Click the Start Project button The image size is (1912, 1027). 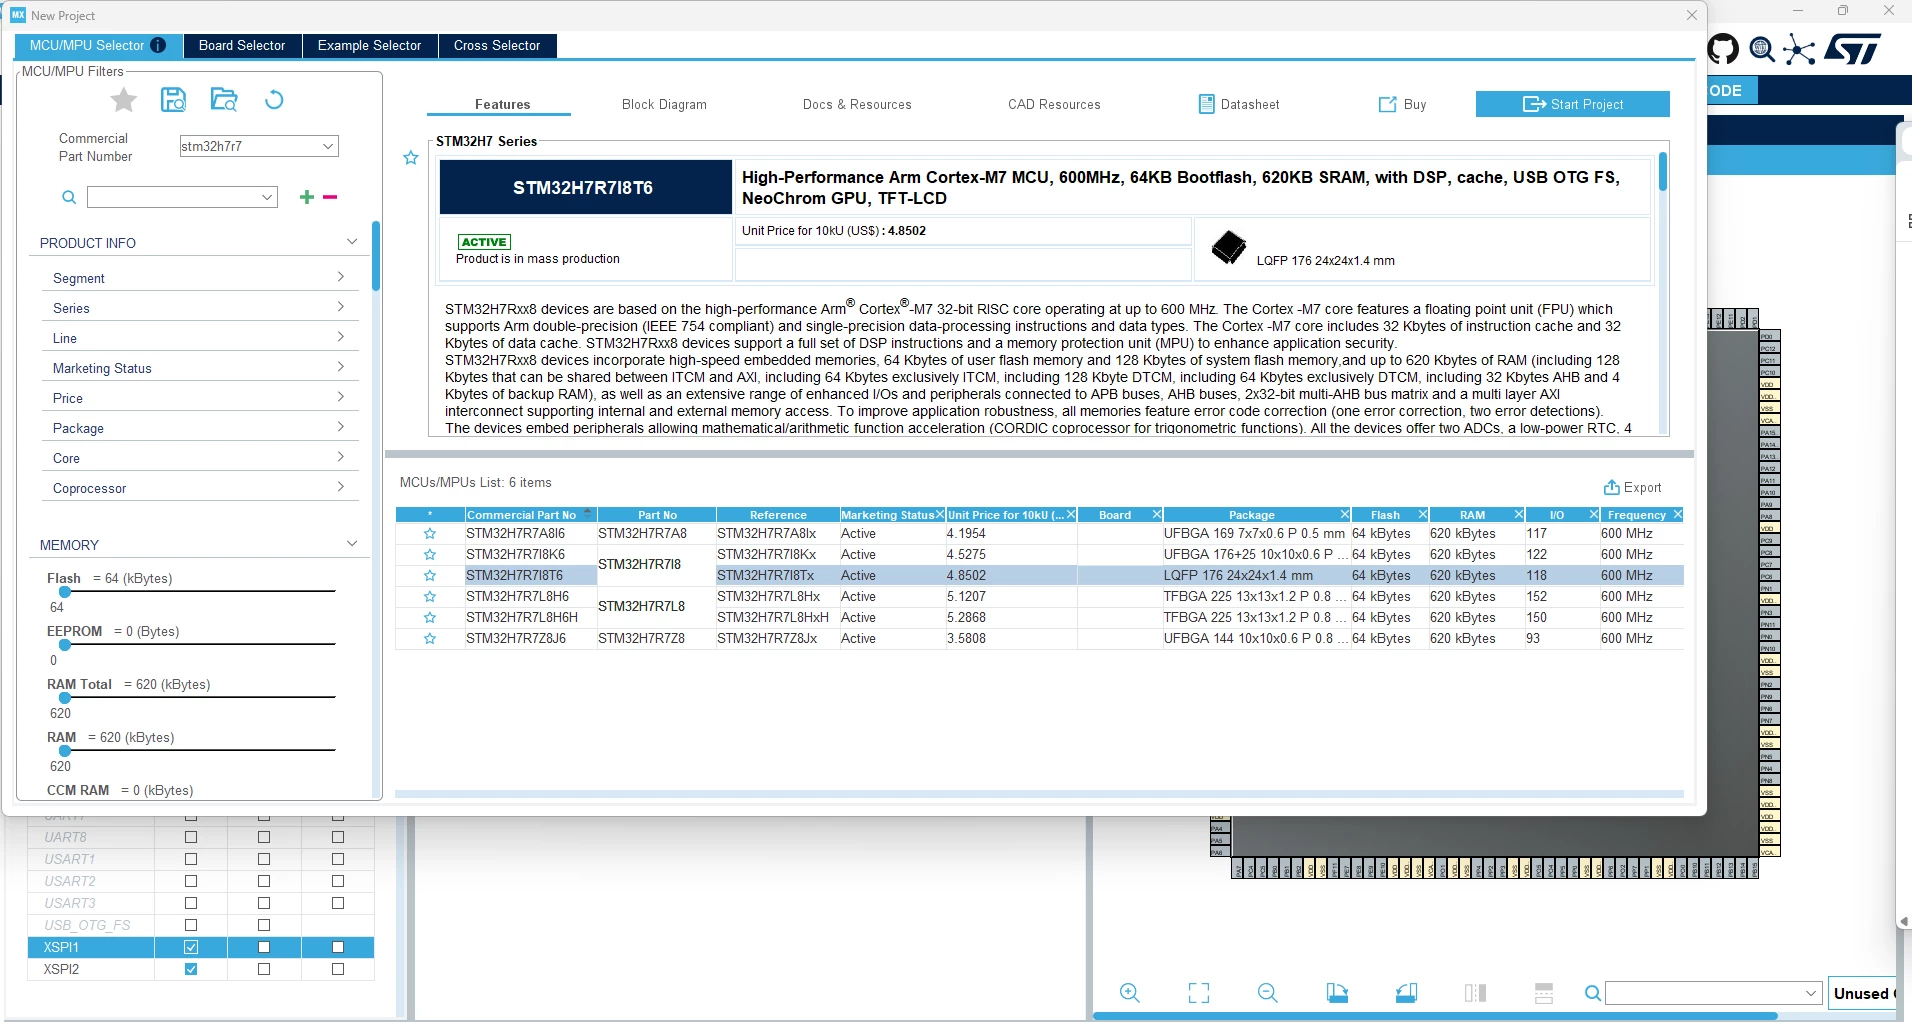click(1573, 104)
